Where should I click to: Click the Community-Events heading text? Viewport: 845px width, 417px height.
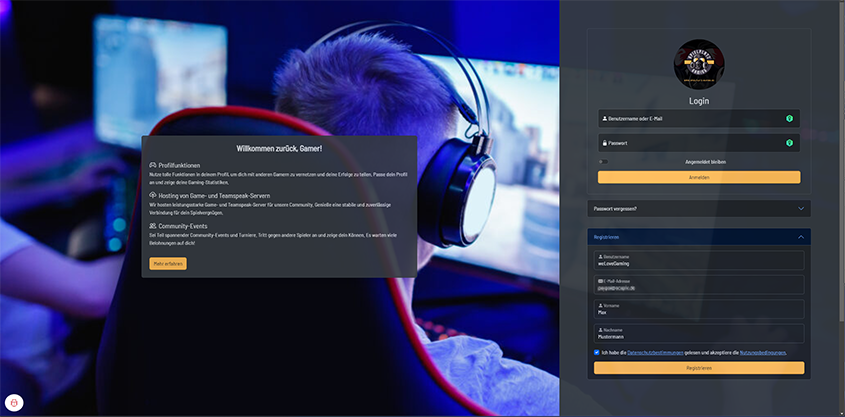pyautogui.click(x=183, y=226)
